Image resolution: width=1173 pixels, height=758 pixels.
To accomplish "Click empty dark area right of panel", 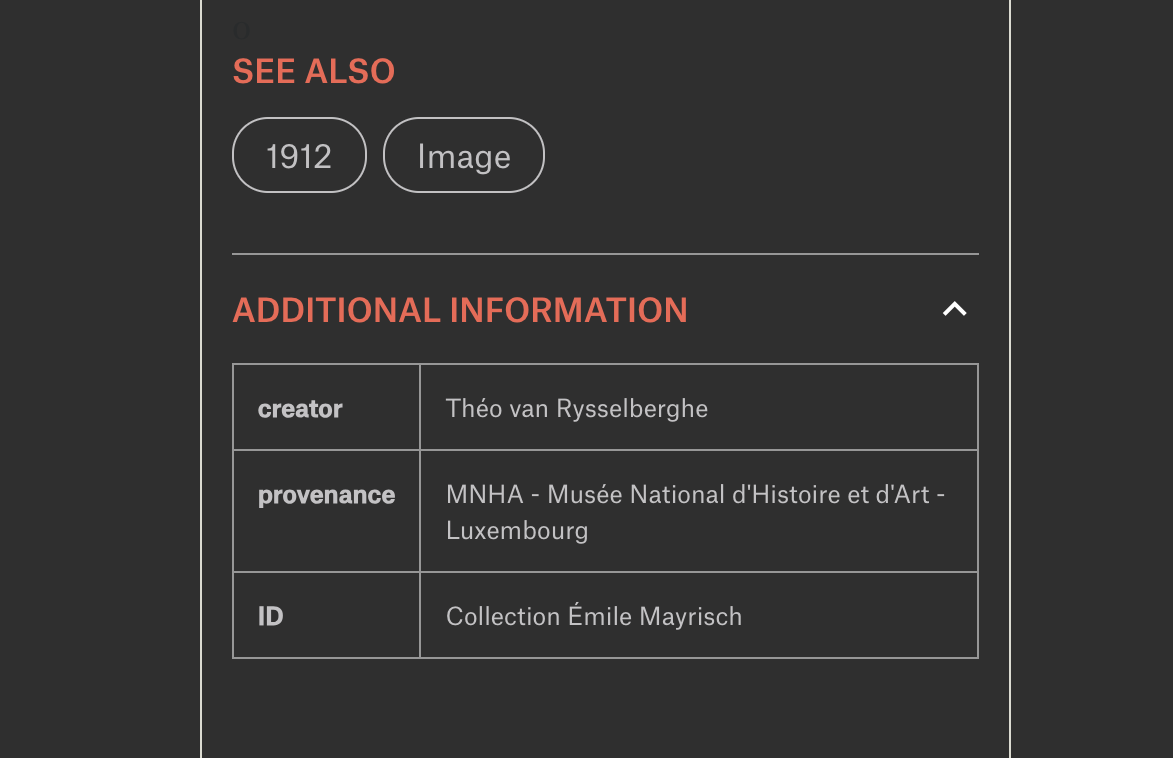I will [x=1092, y=379].
